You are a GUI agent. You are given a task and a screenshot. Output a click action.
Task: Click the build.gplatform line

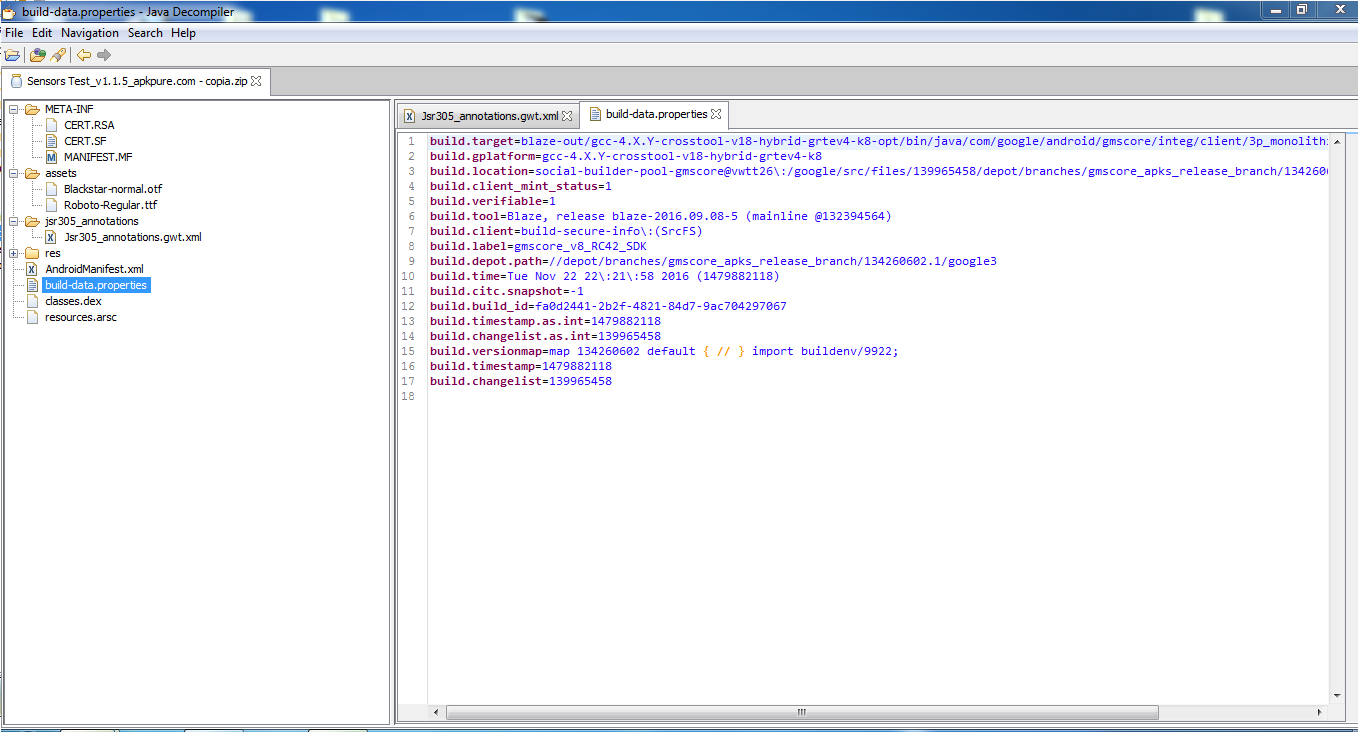[626, 156]
